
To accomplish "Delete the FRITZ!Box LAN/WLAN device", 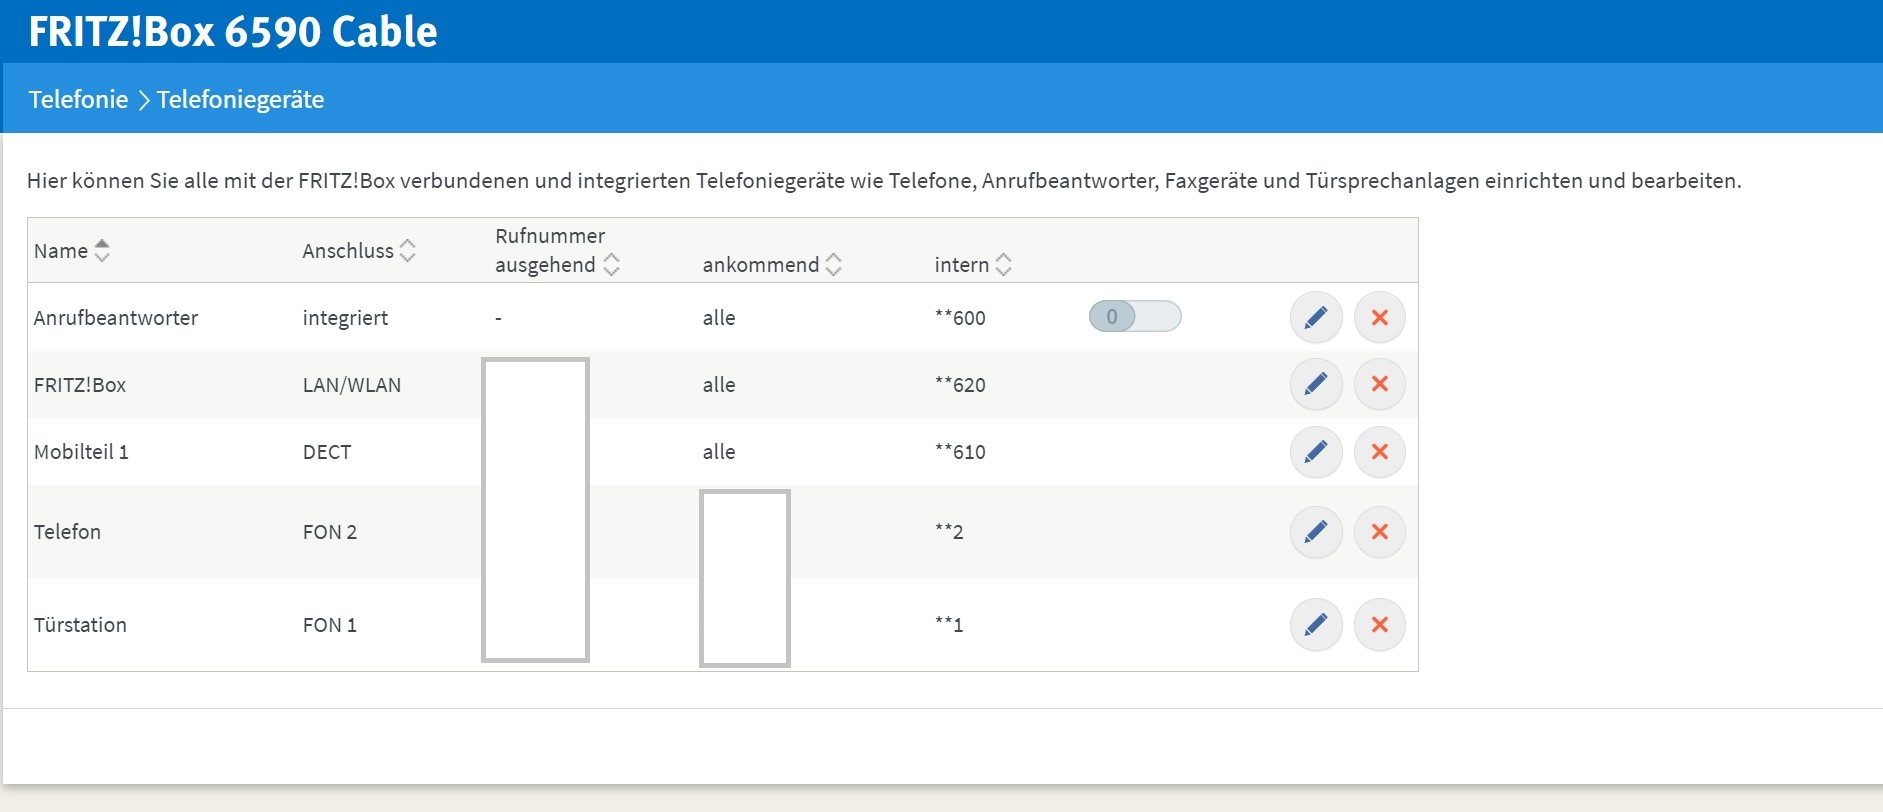I will tap(1379, 384).
